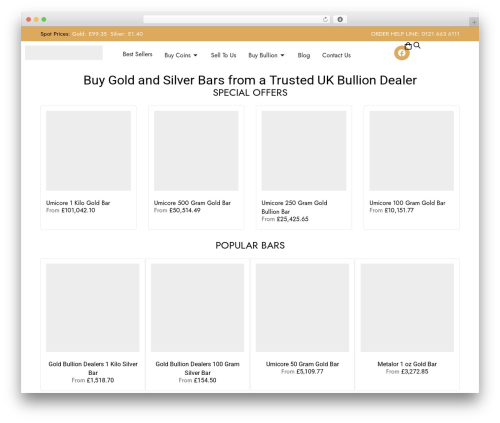
Task: Click the Umicore 500 Gram Gold Bar image
Action: point(196,151)
